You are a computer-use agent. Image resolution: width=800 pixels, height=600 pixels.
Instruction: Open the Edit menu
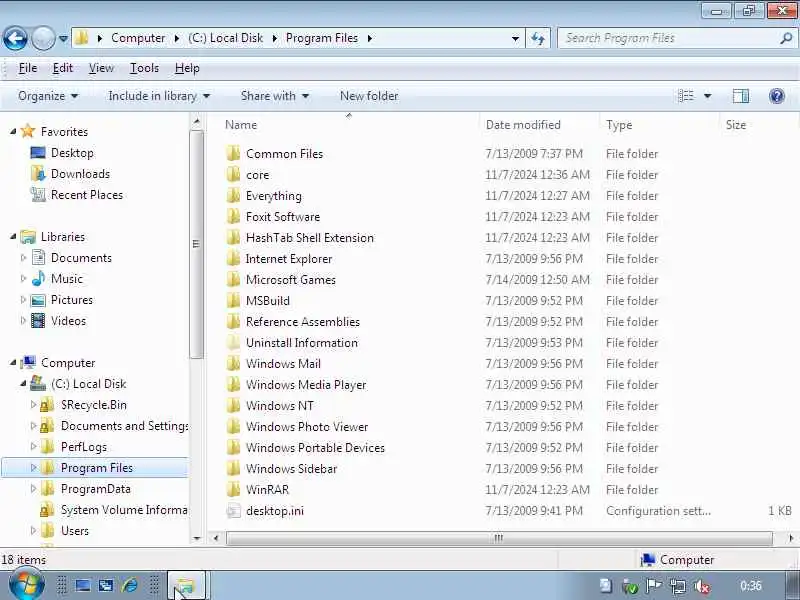(x=62, y=68)
